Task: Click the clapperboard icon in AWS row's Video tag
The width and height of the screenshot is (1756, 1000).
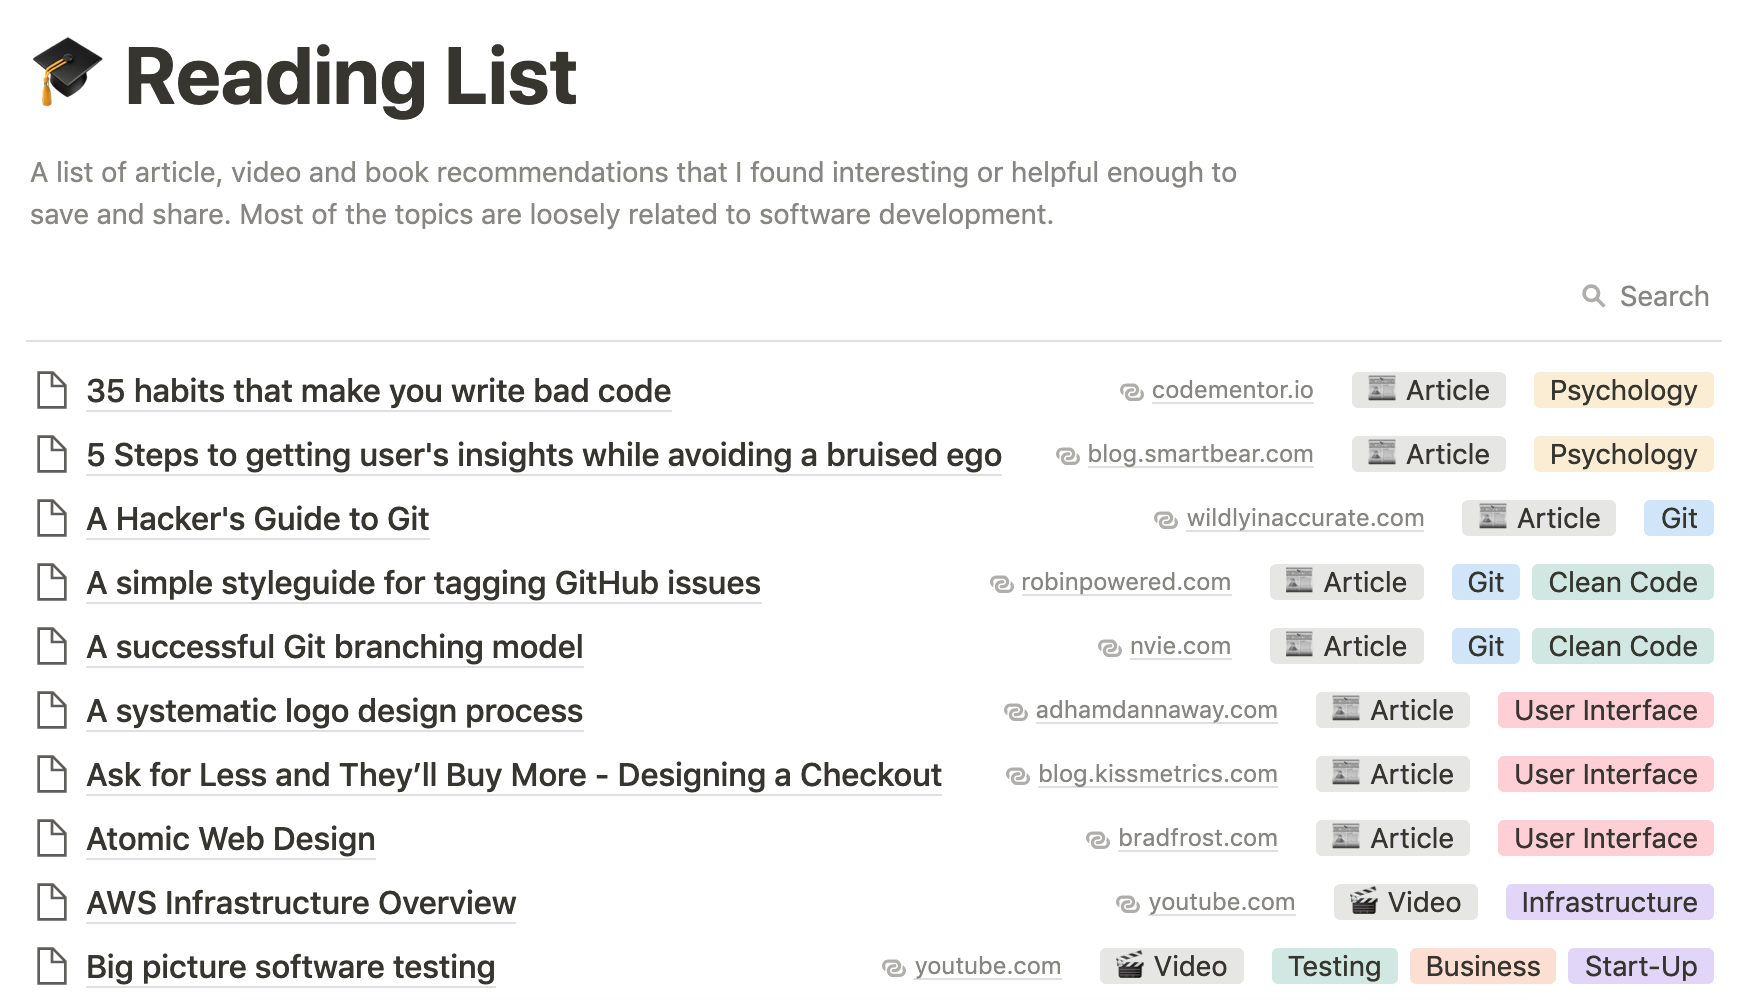Action: (x=1363, y=902)
